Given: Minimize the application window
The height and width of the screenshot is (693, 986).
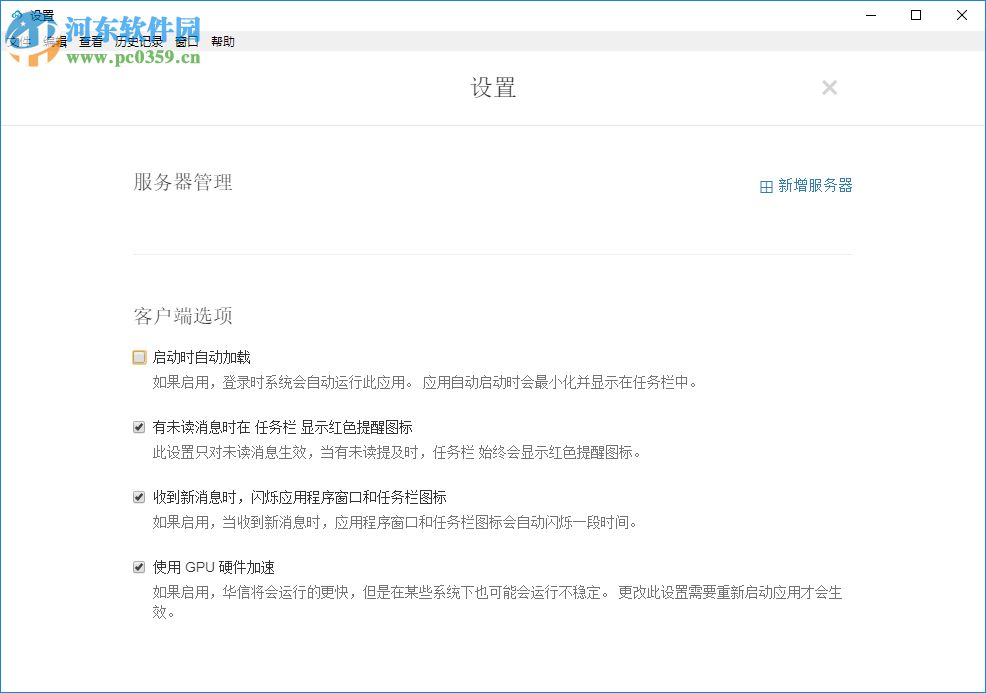Looking at the screenshot, I should tap(871, 16).
